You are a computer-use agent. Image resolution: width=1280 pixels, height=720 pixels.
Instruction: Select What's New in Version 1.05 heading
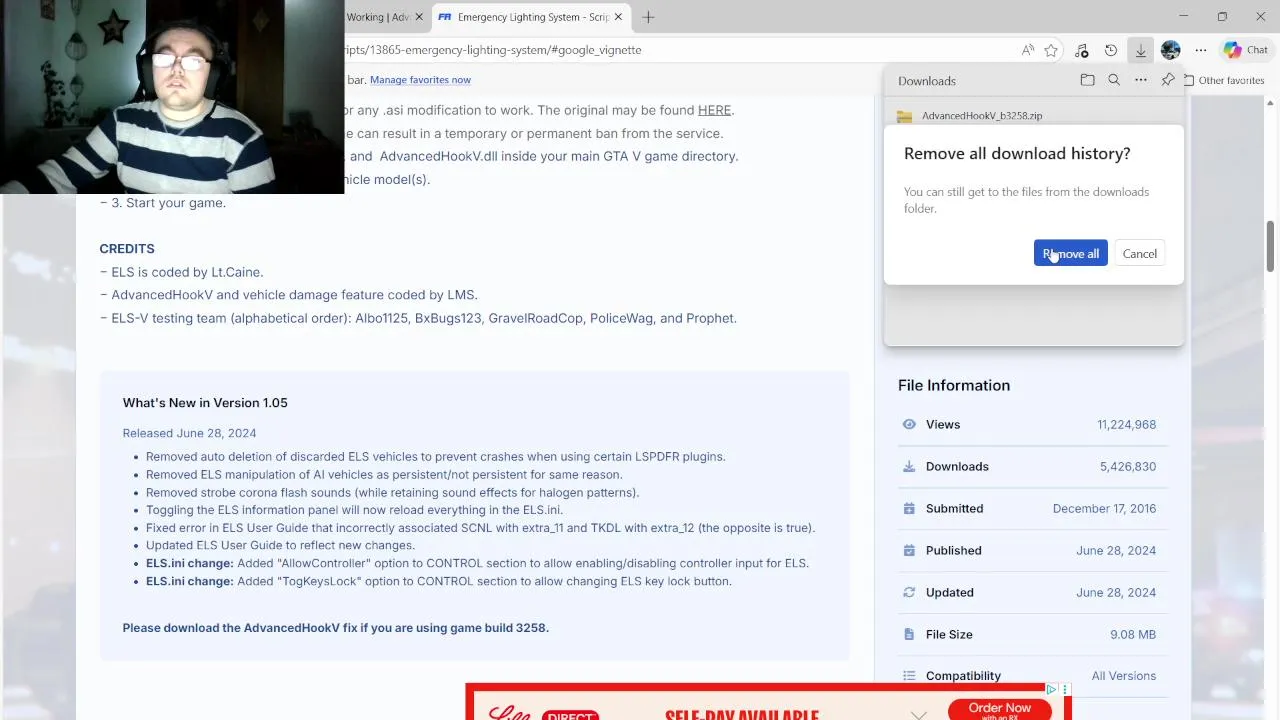point(205,403)
